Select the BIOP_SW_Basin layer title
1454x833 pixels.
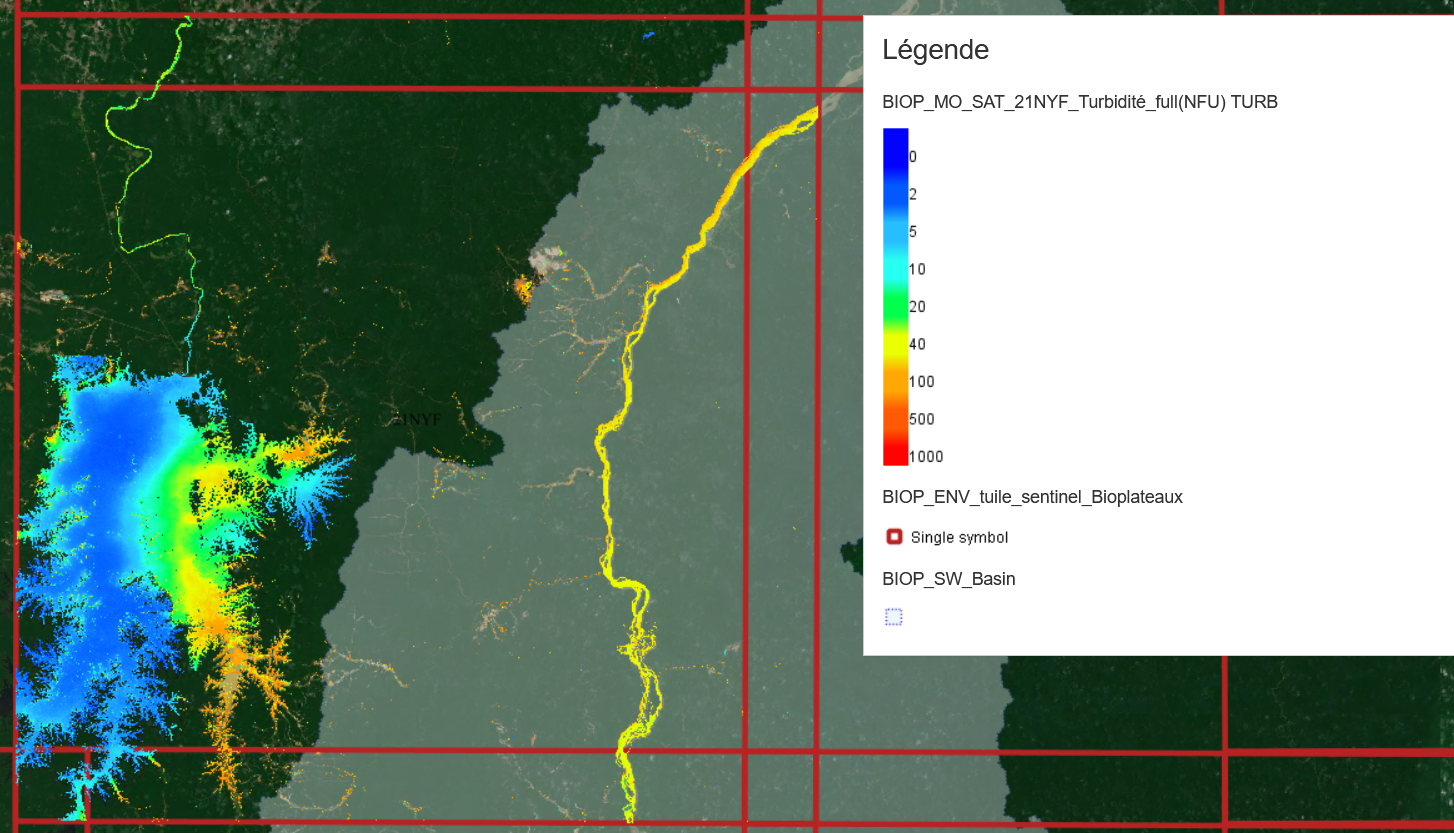[948, 579]
